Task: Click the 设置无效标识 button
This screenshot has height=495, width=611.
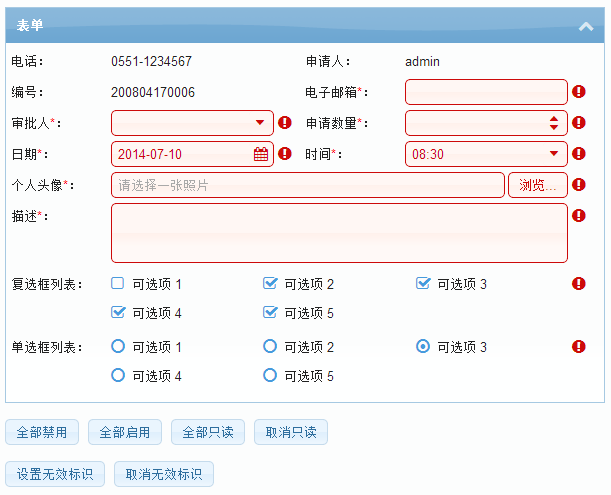Action: [55, 474]
